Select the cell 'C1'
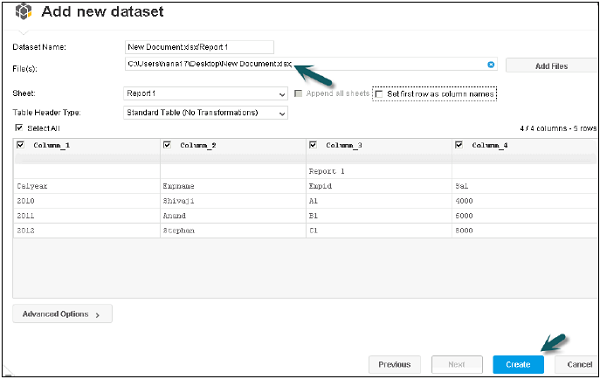The height and width of the screenshot is (379, 600). point(379,230)
